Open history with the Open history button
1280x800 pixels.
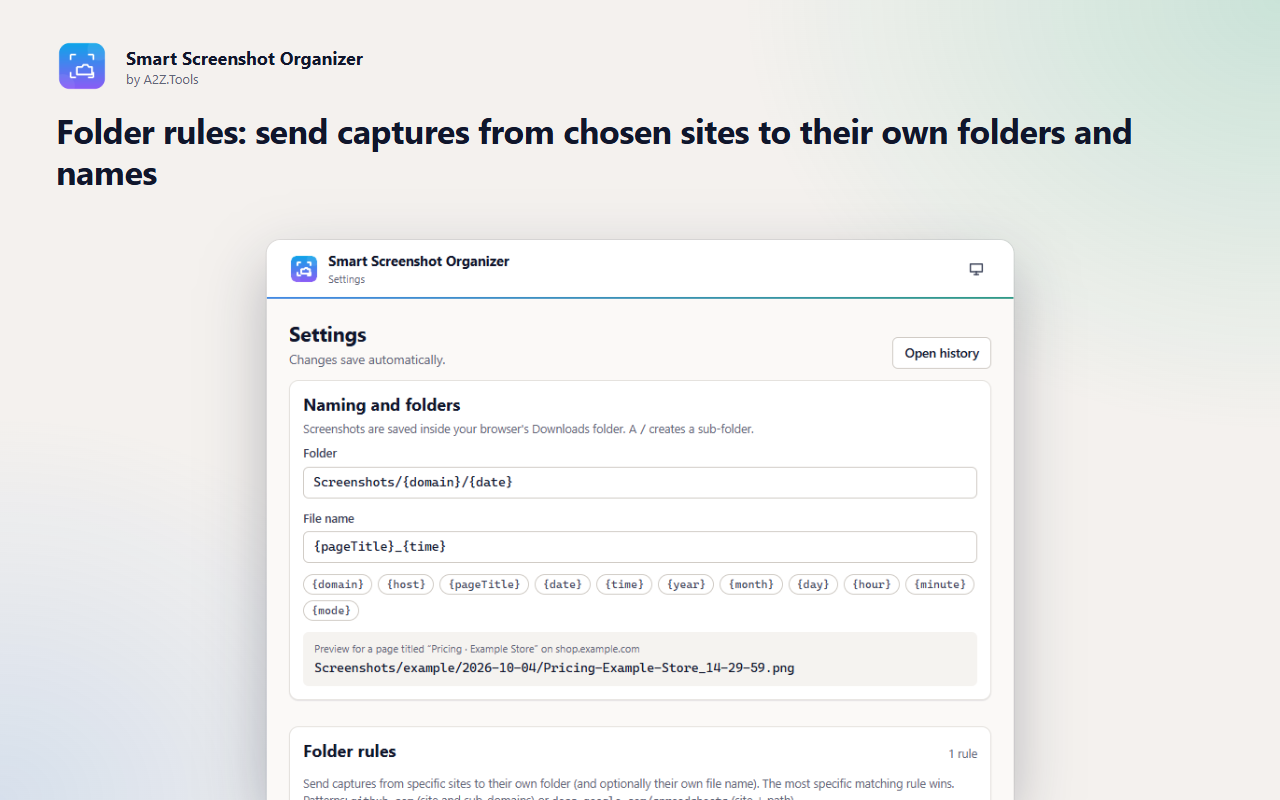pos(941,353)
